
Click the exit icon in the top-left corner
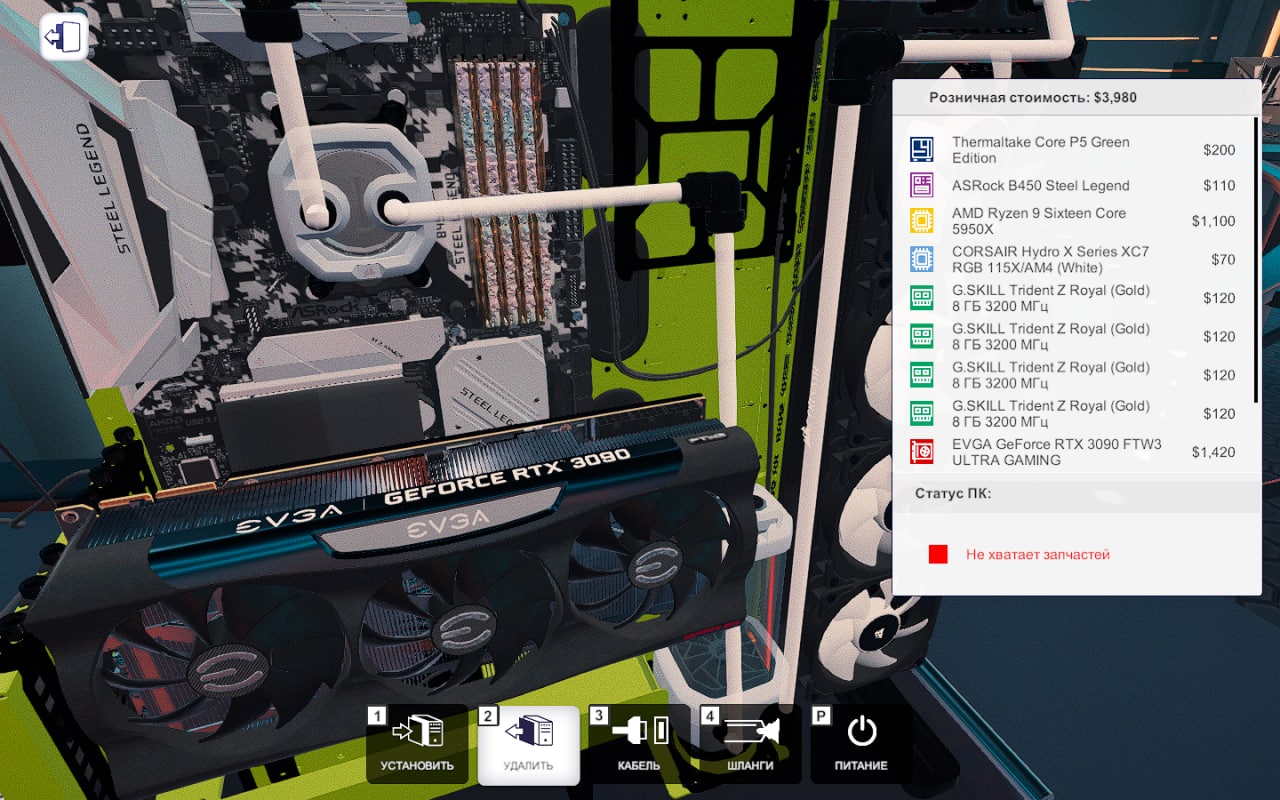63,38
